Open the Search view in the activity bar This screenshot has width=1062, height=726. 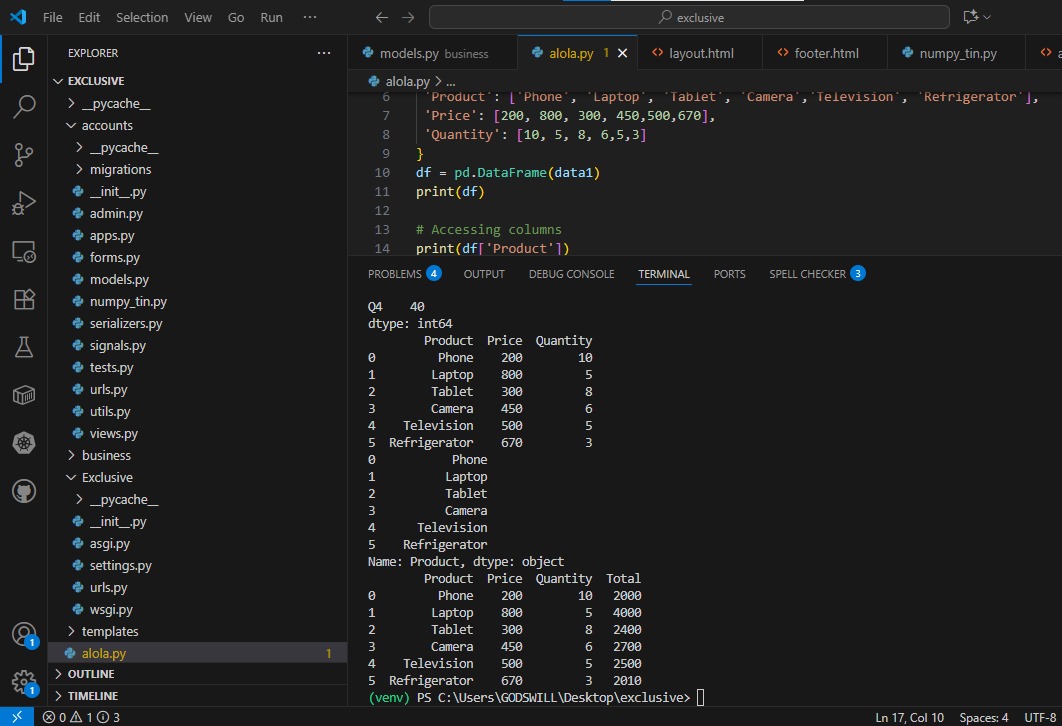(x=23, y=106)
